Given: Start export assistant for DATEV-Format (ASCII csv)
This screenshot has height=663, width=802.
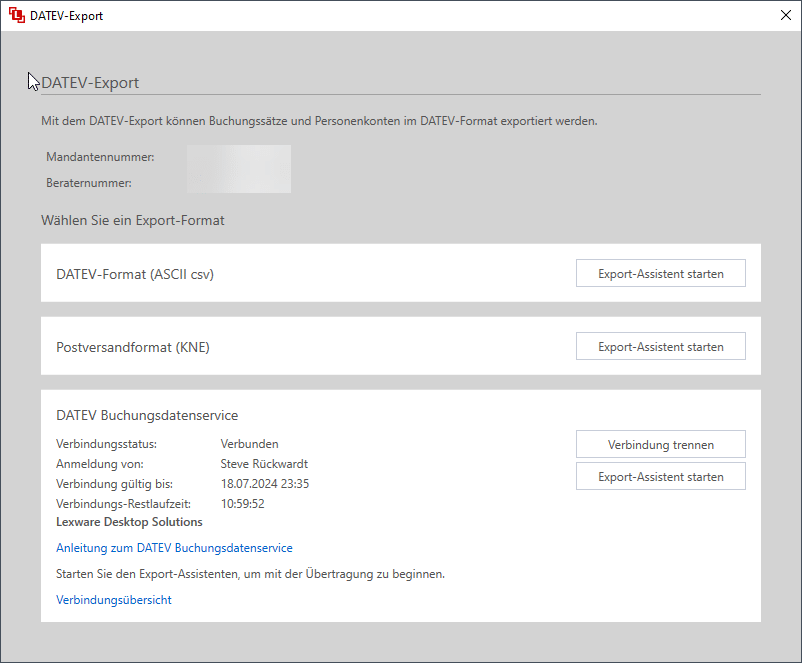Looking at the screenshot, I should 660,273.
